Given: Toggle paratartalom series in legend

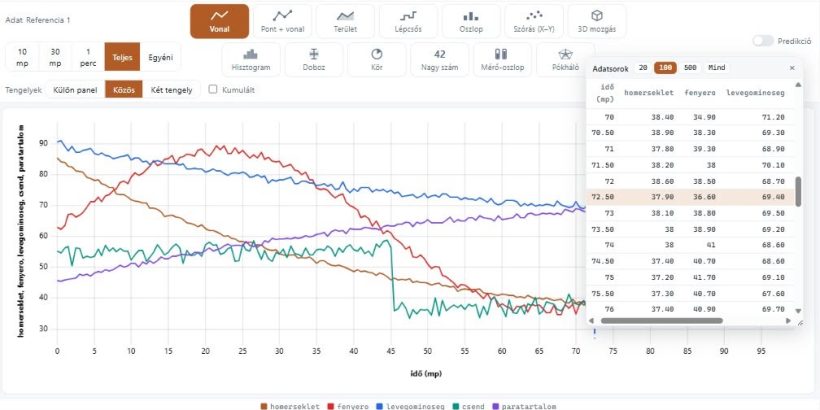Looking at the screenshot, I should click(x=525, y=406).
